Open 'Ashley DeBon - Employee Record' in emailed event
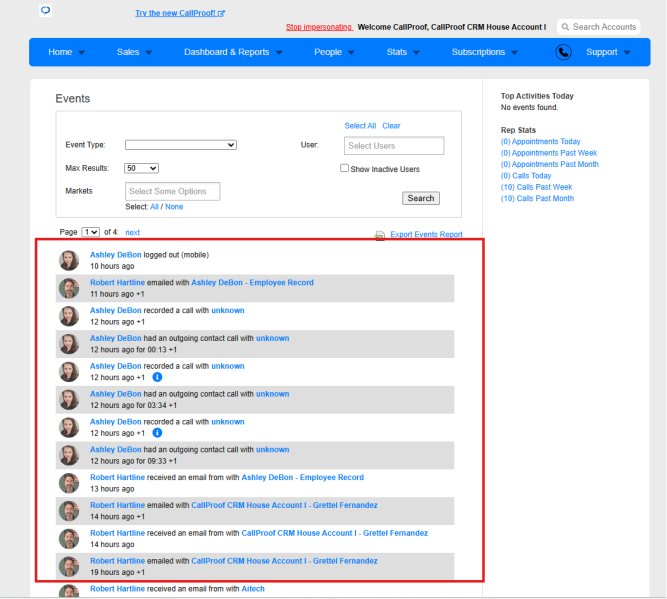This screenshot has width=667, height=599. pyautogui.click(x=252, y=282)
